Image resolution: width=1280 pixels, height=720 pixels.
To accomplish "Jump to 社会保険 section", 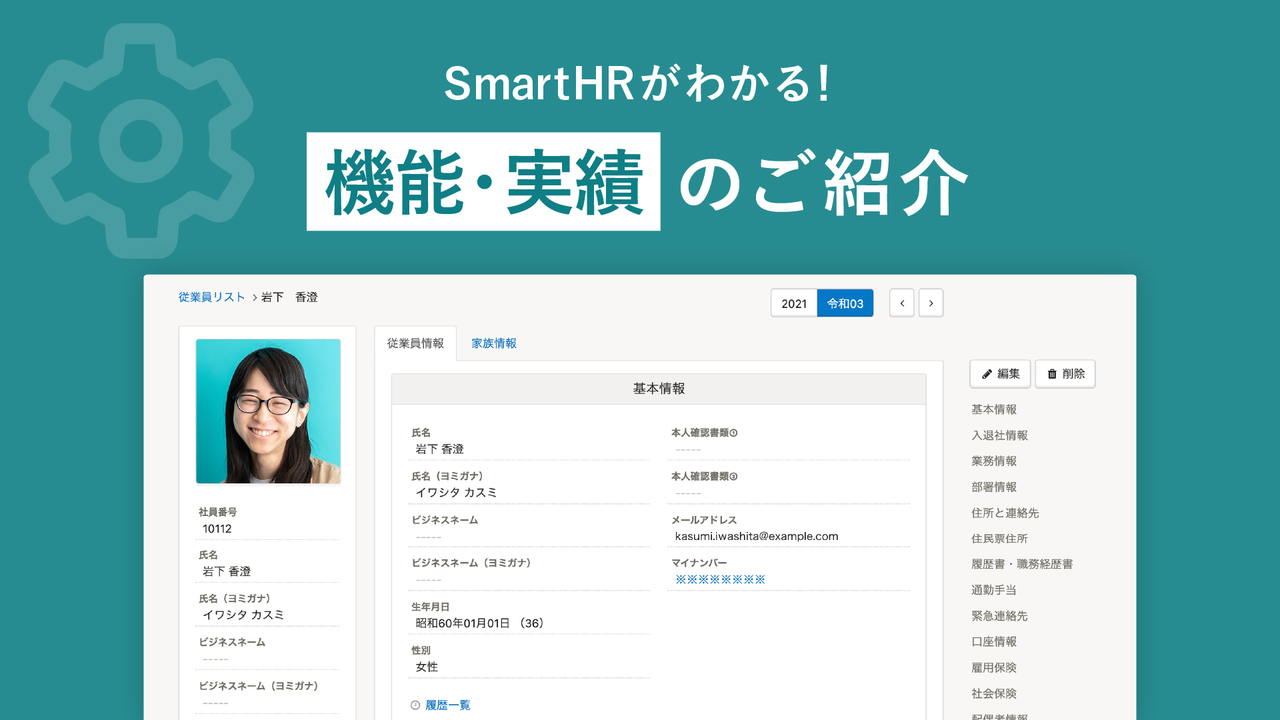I will coord(994,694).
